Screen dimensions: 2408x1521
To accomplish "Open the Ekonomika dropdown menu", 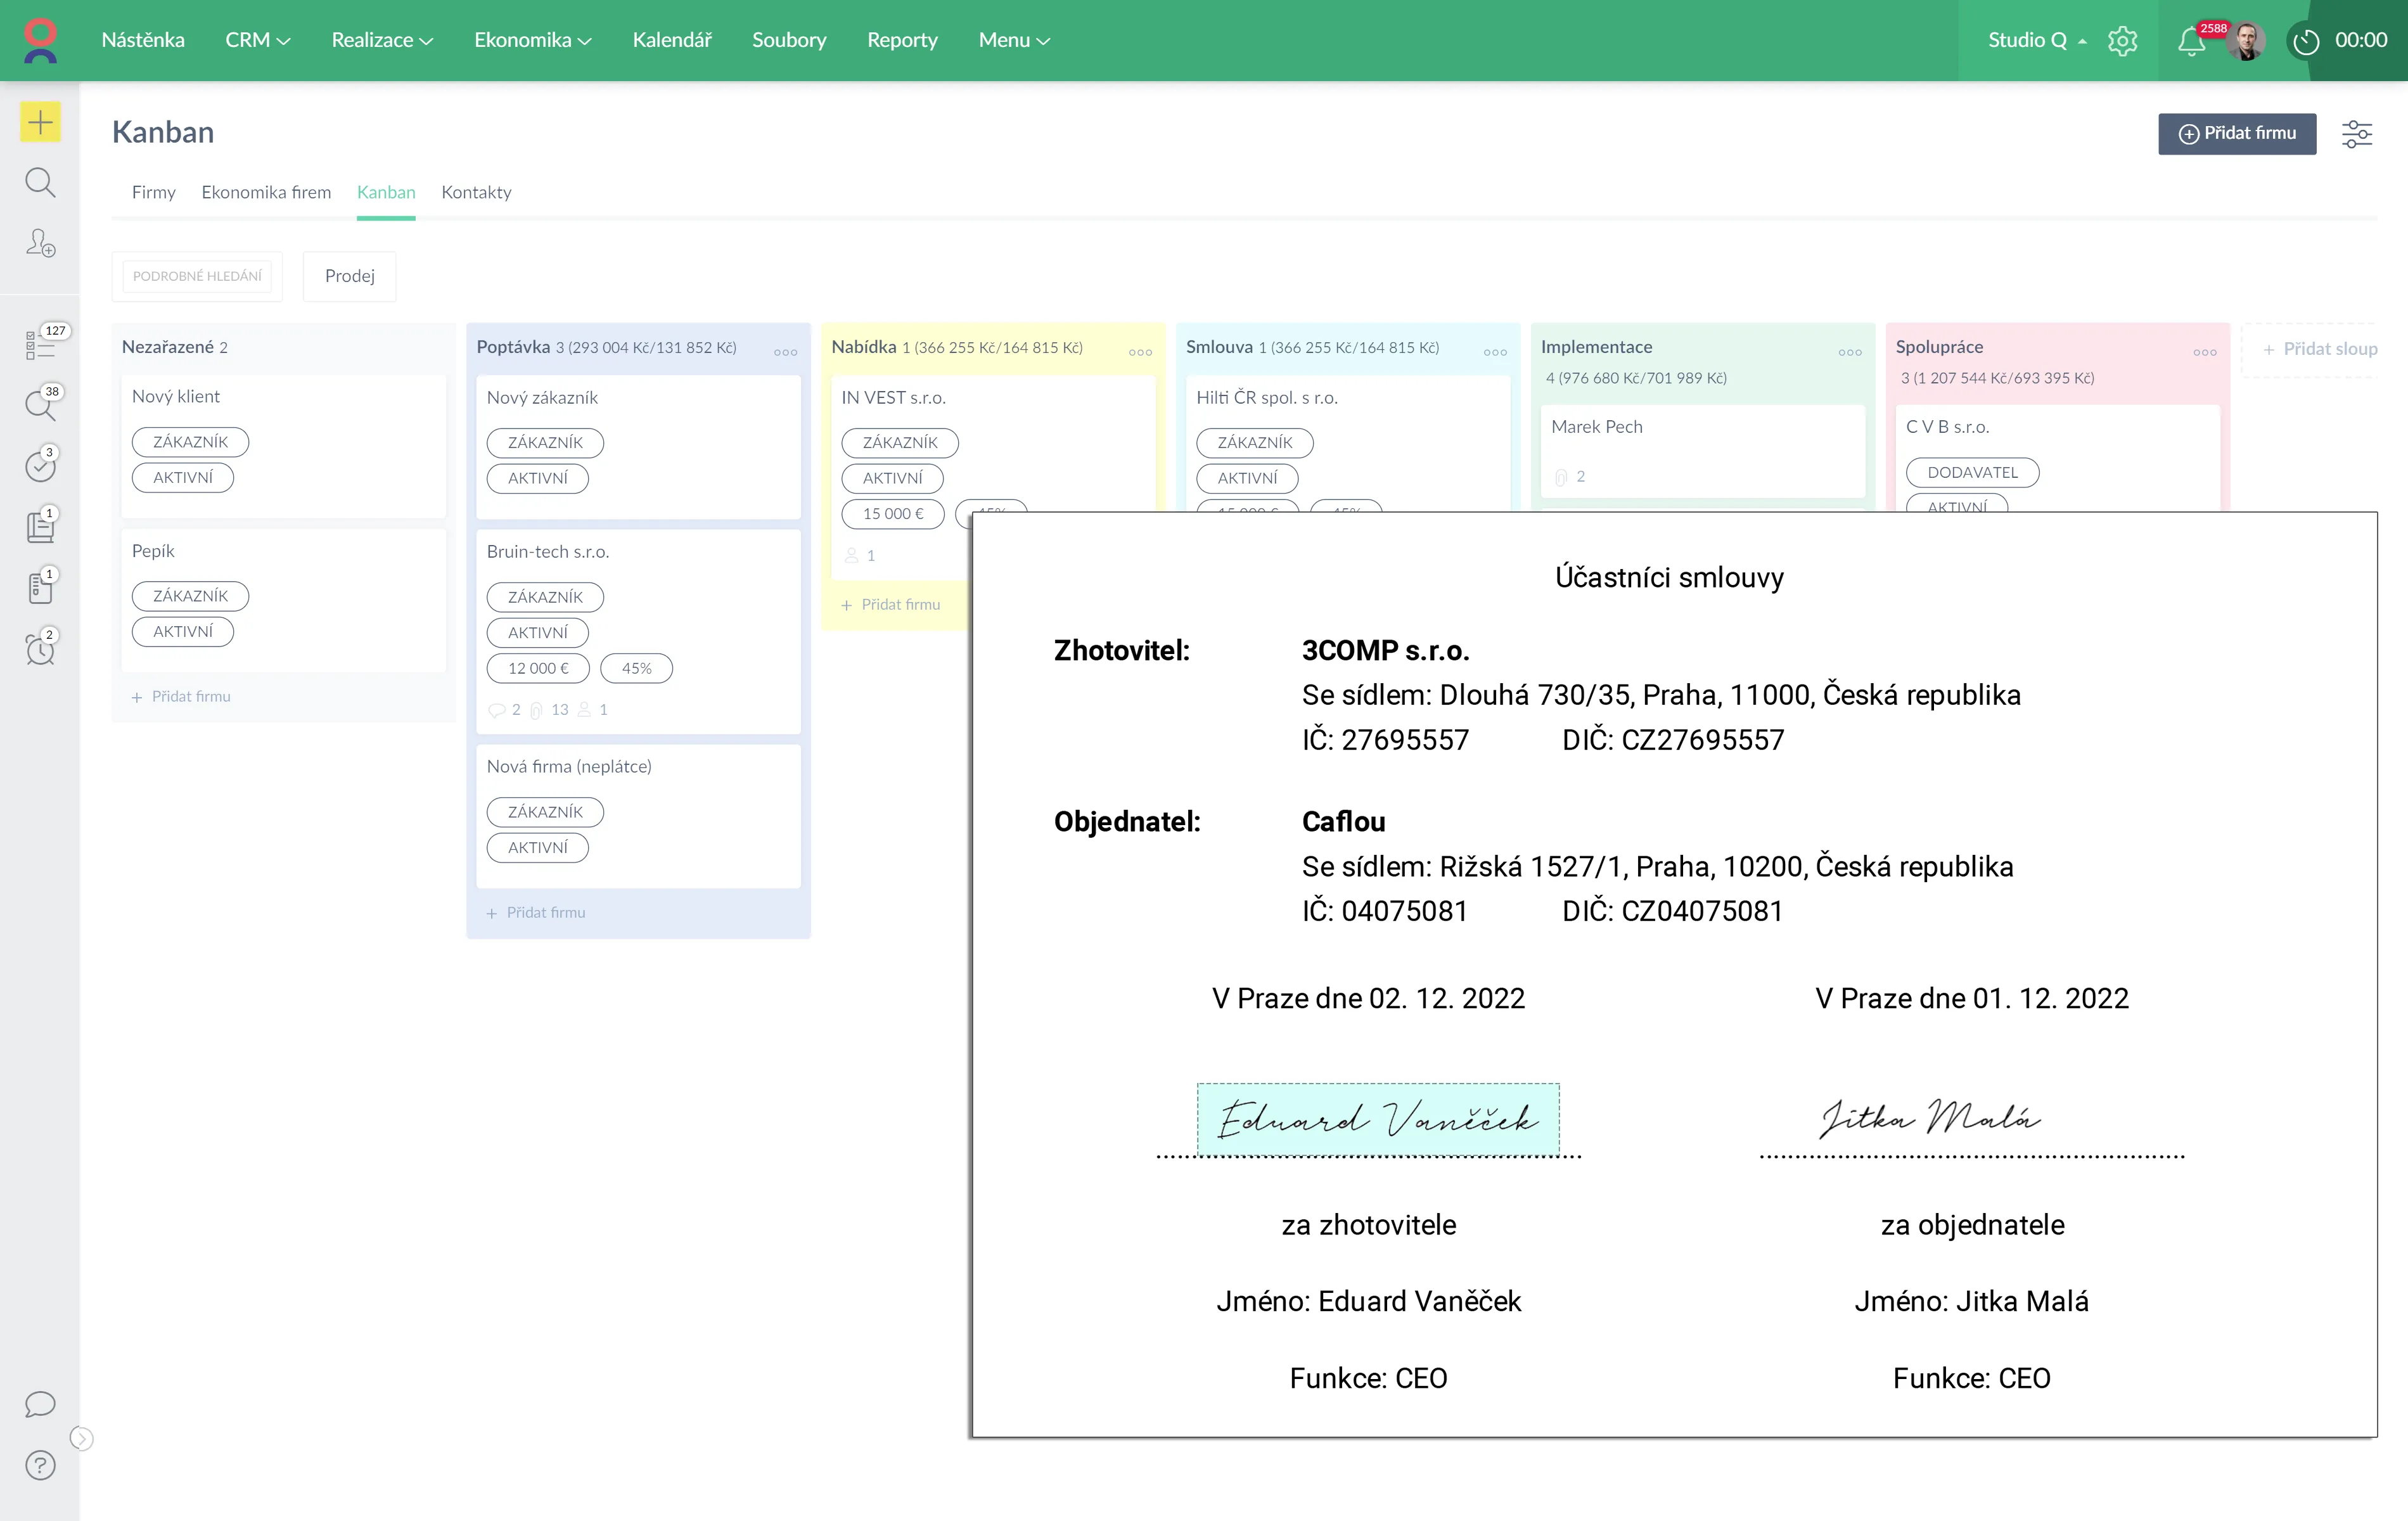I will click(532, 41).
